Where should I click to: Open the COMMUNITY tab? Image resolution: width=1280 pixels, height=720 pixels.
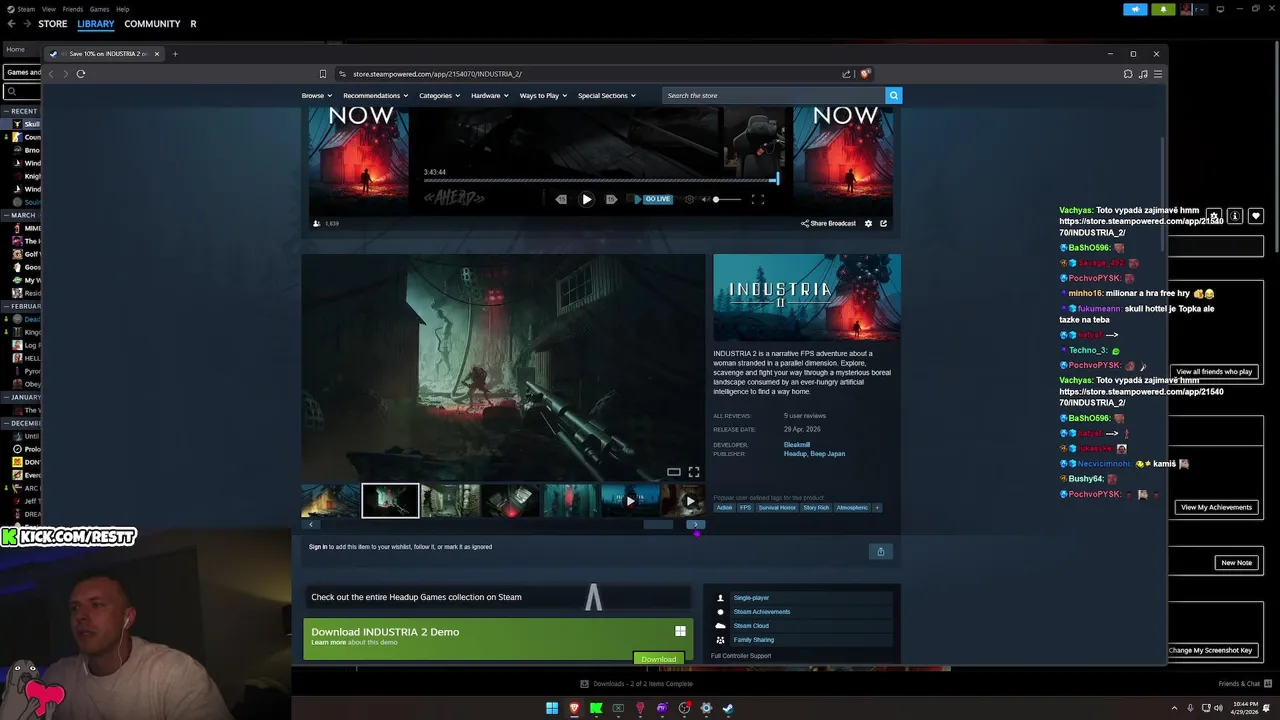tap(152, 24)
